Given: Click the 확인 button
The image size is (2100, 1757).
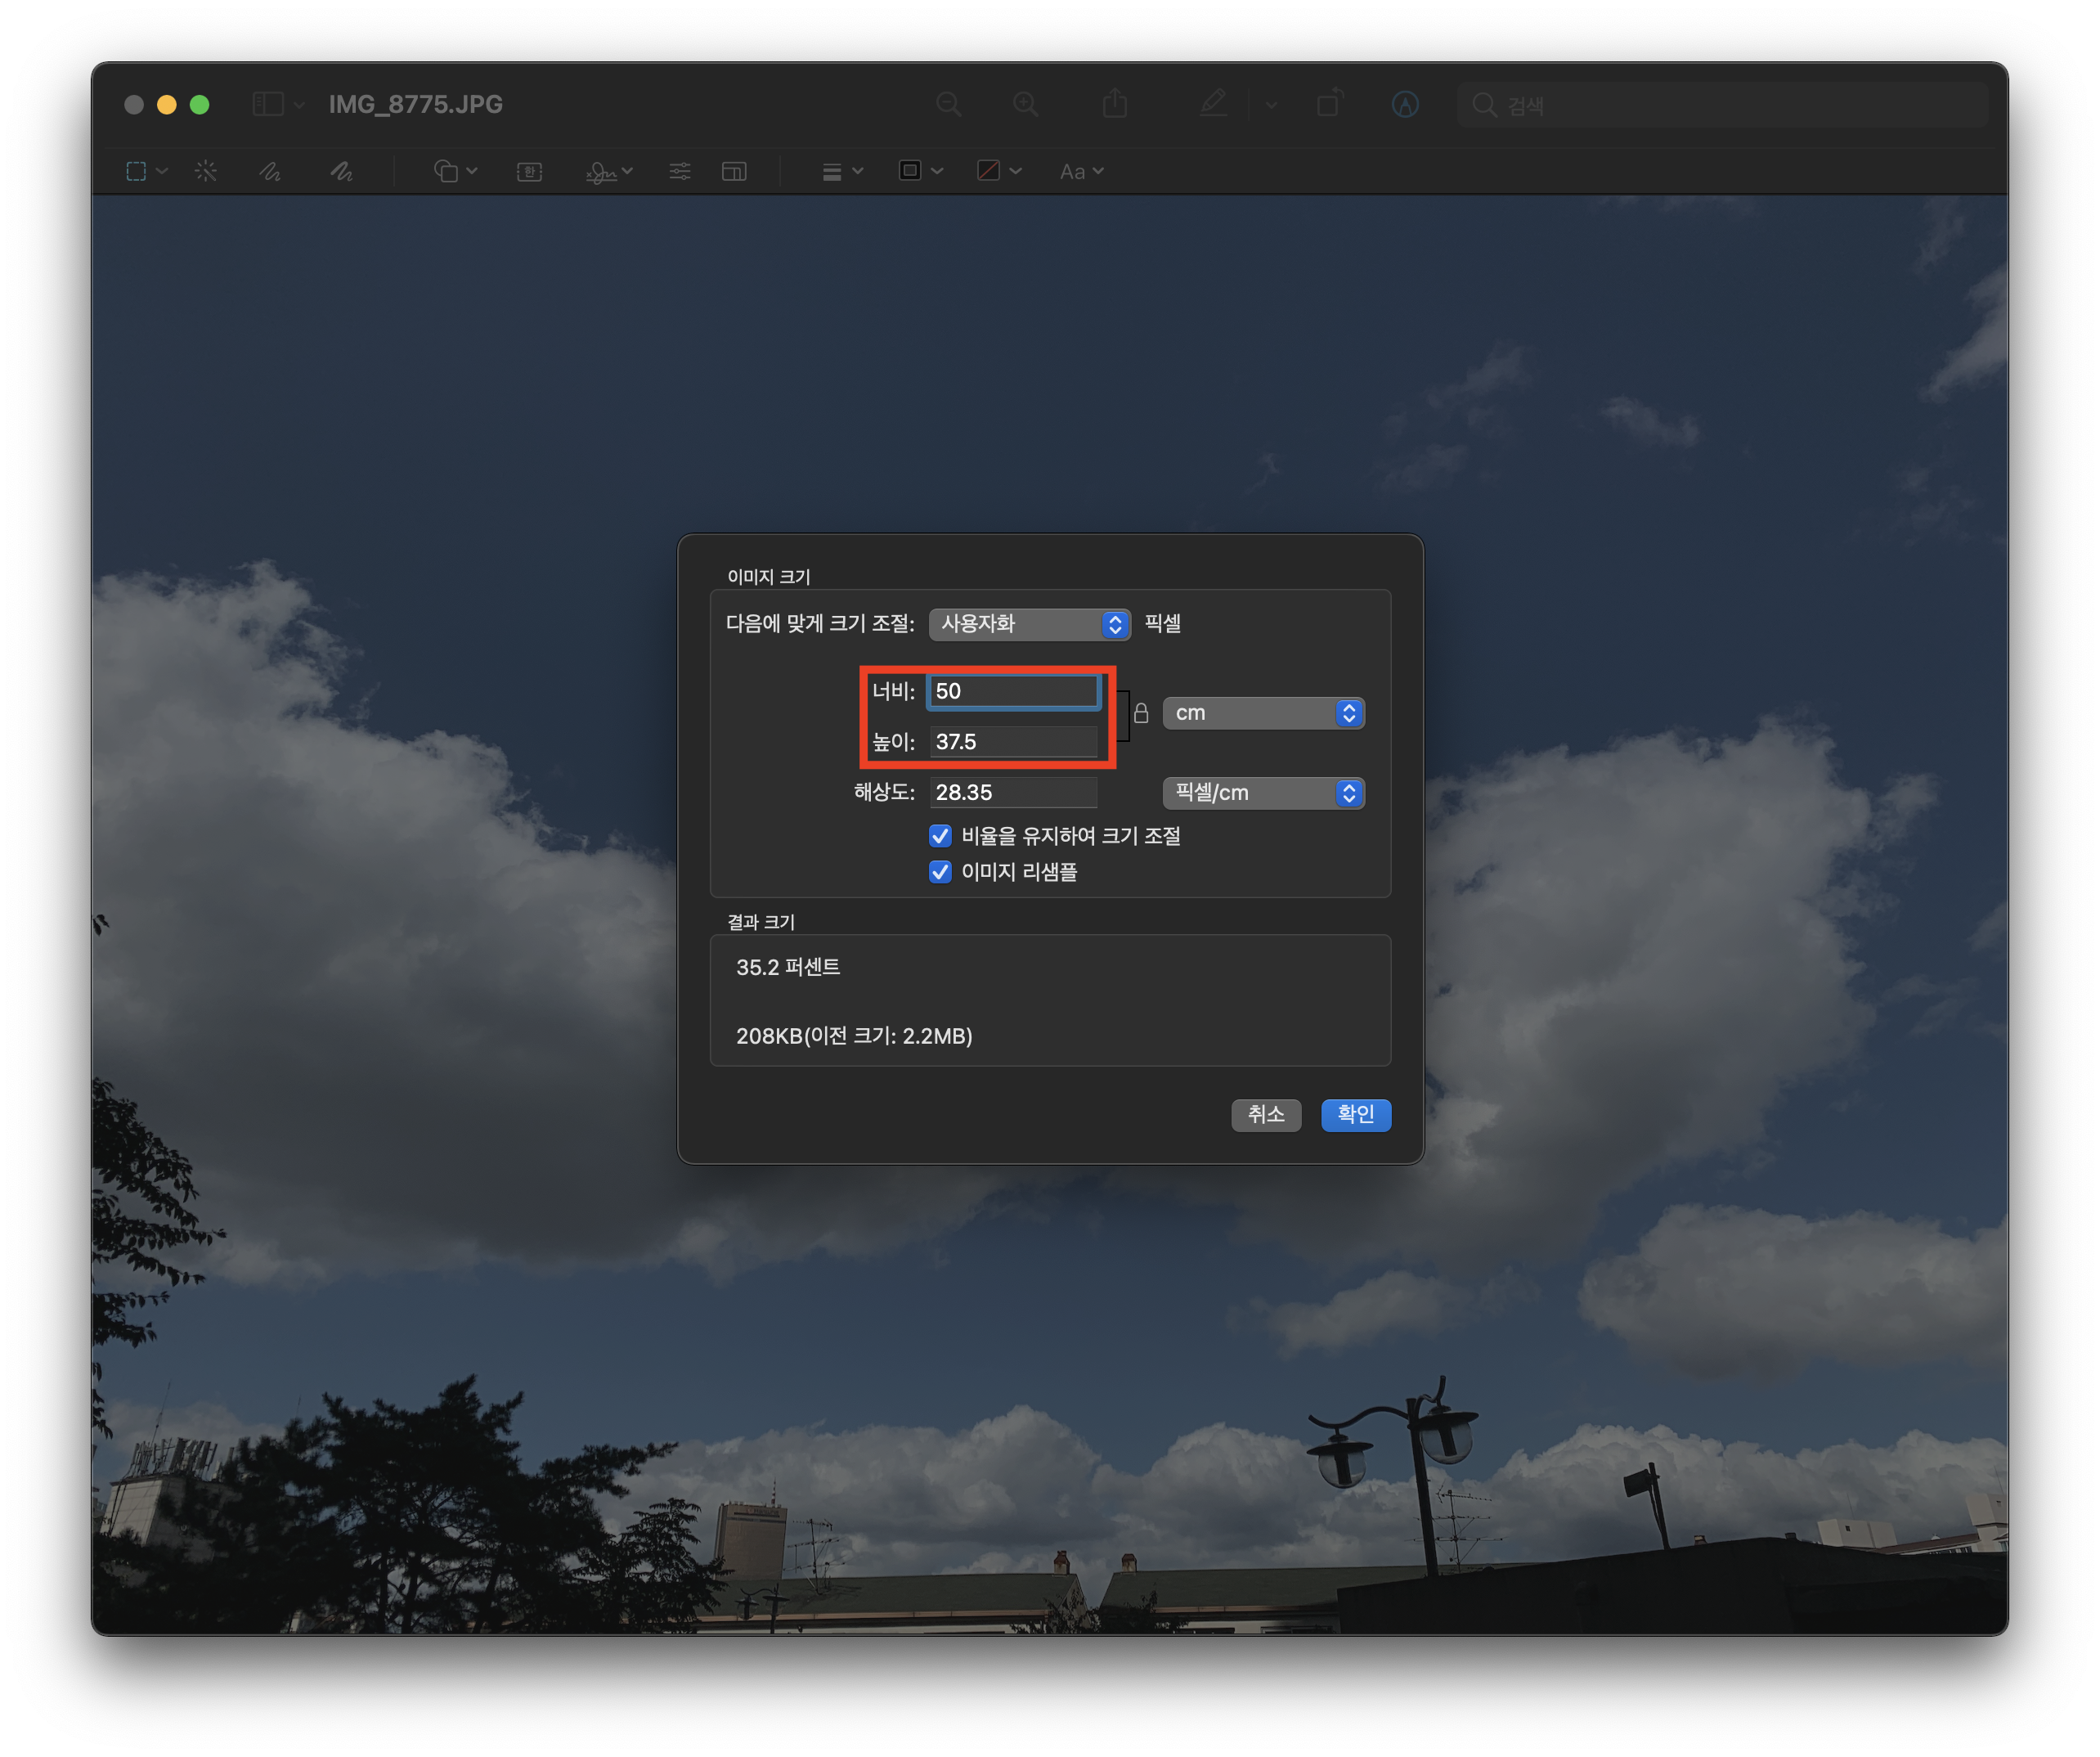Looking at the screenshot, I should tap(1355, 1114).
